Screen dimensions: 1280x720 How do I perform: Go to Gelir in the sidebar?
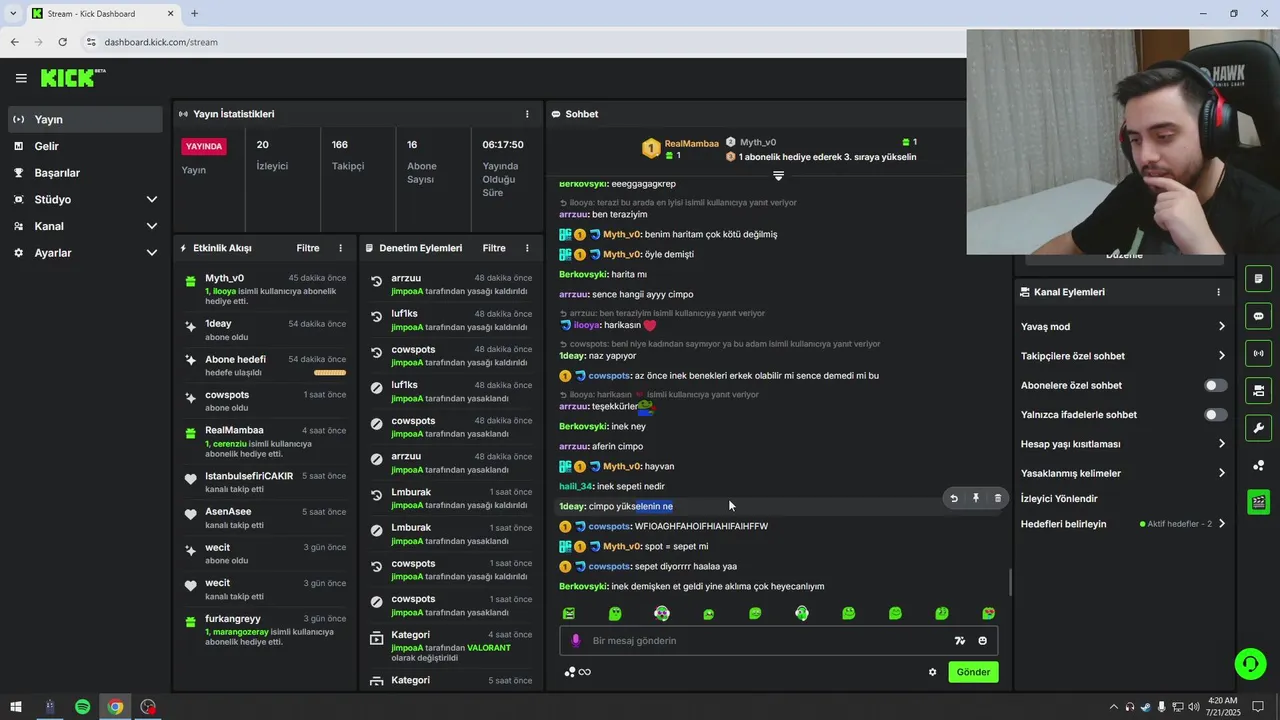coord(85,146)
